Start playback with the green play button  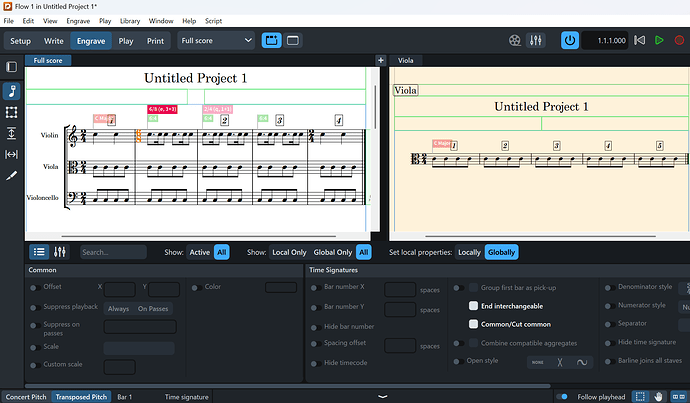tap(659, 40)
